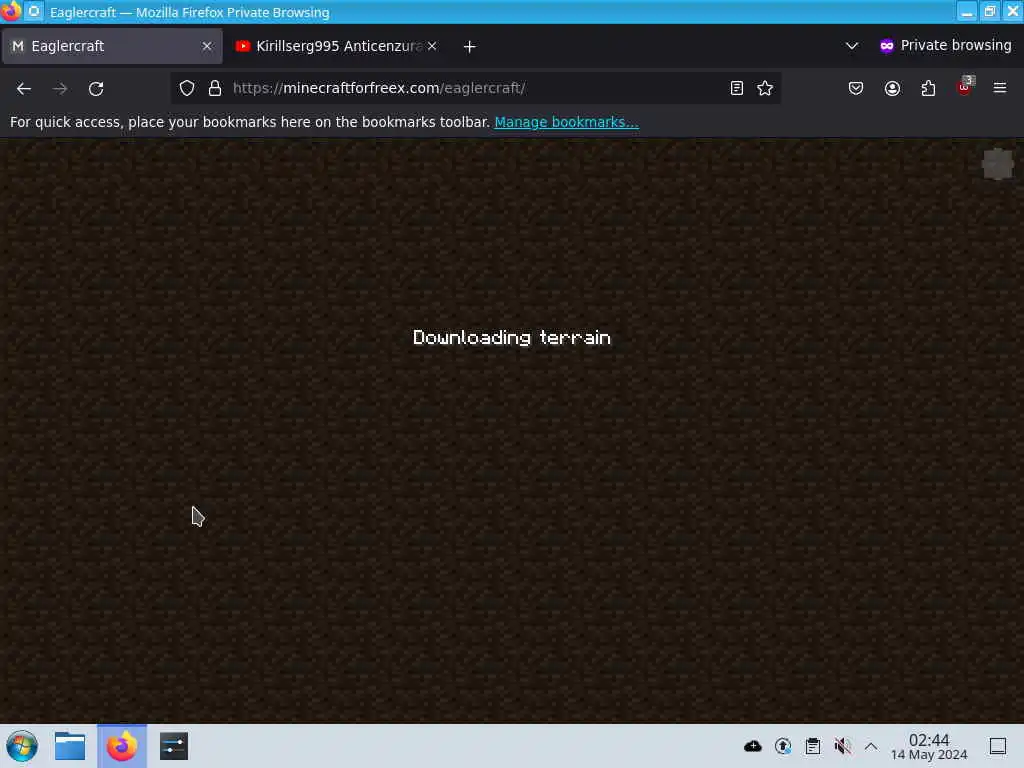Open Firefox account icon
This screenshot has width=1024, height=768.
pyautogui.click(x=892, y=88)
